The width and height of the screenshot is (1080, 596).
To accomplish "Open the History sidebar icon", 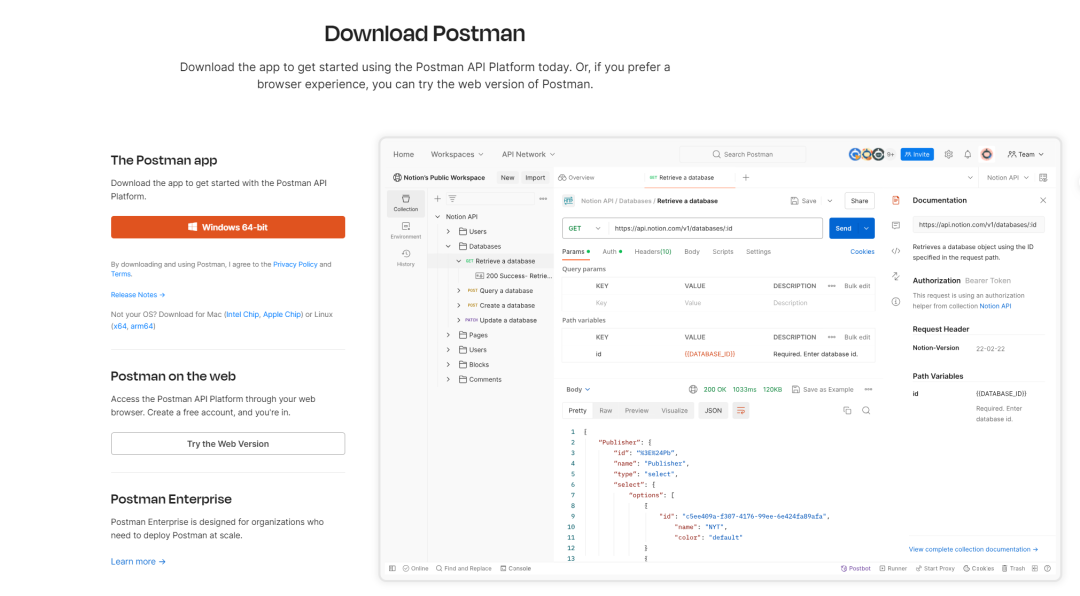I will pos(406,258).
